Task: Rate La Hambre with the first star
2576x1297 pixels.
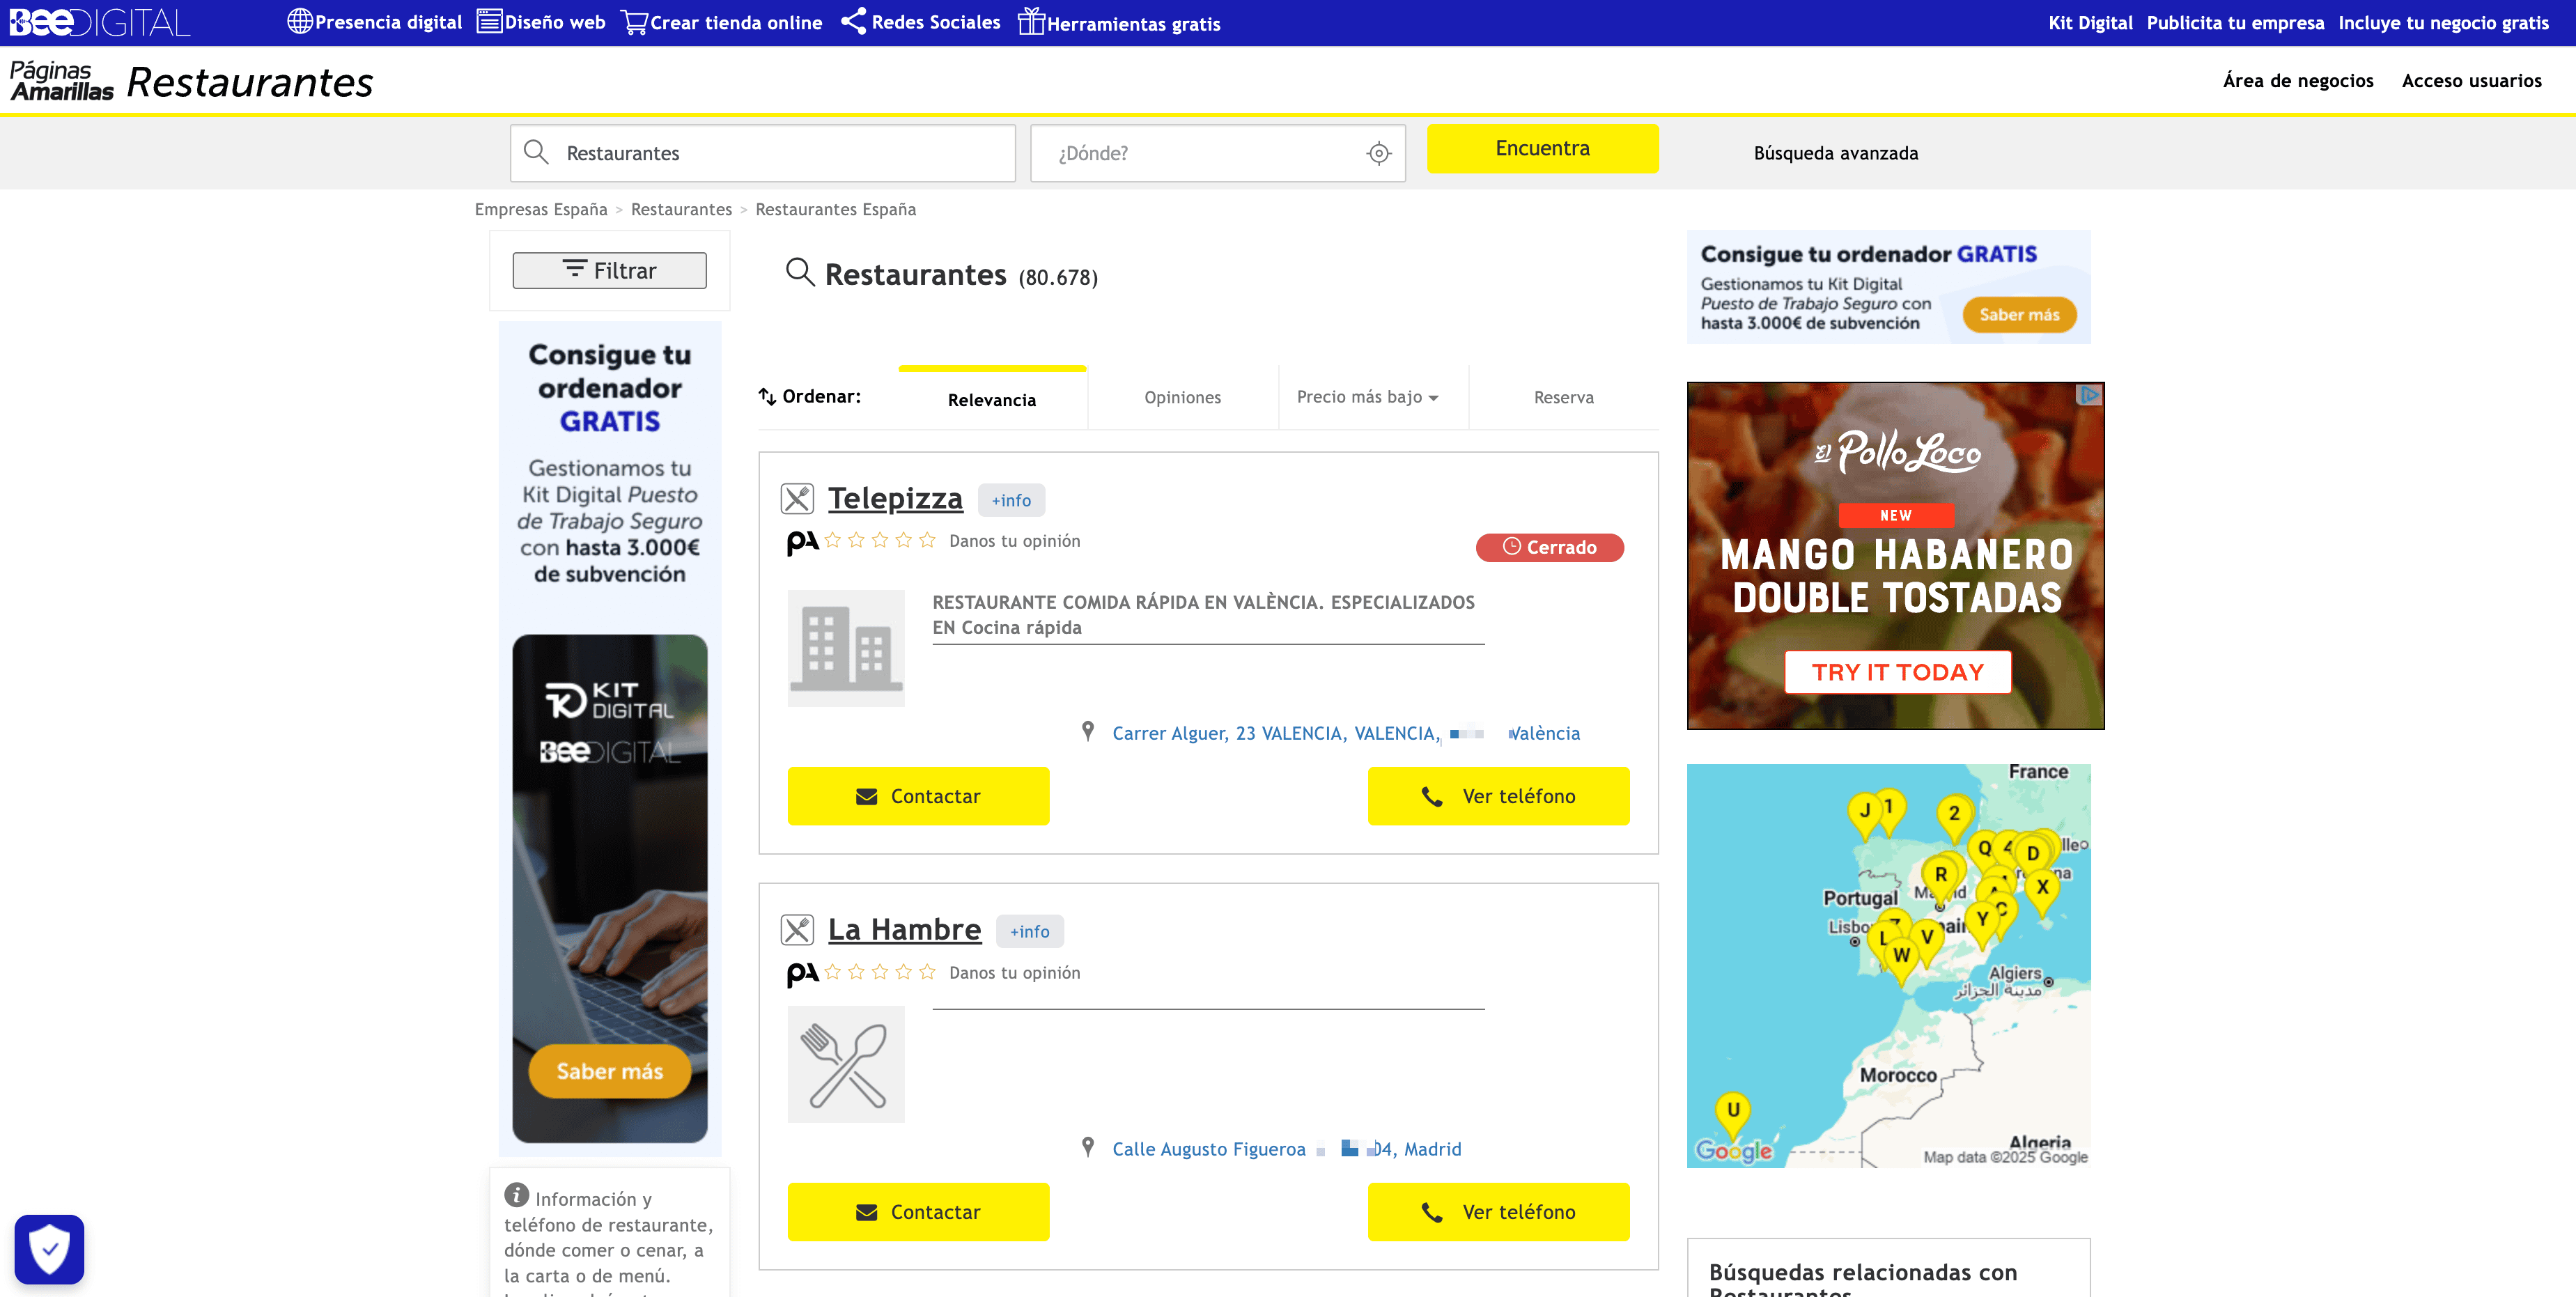Action: [833, 972]
